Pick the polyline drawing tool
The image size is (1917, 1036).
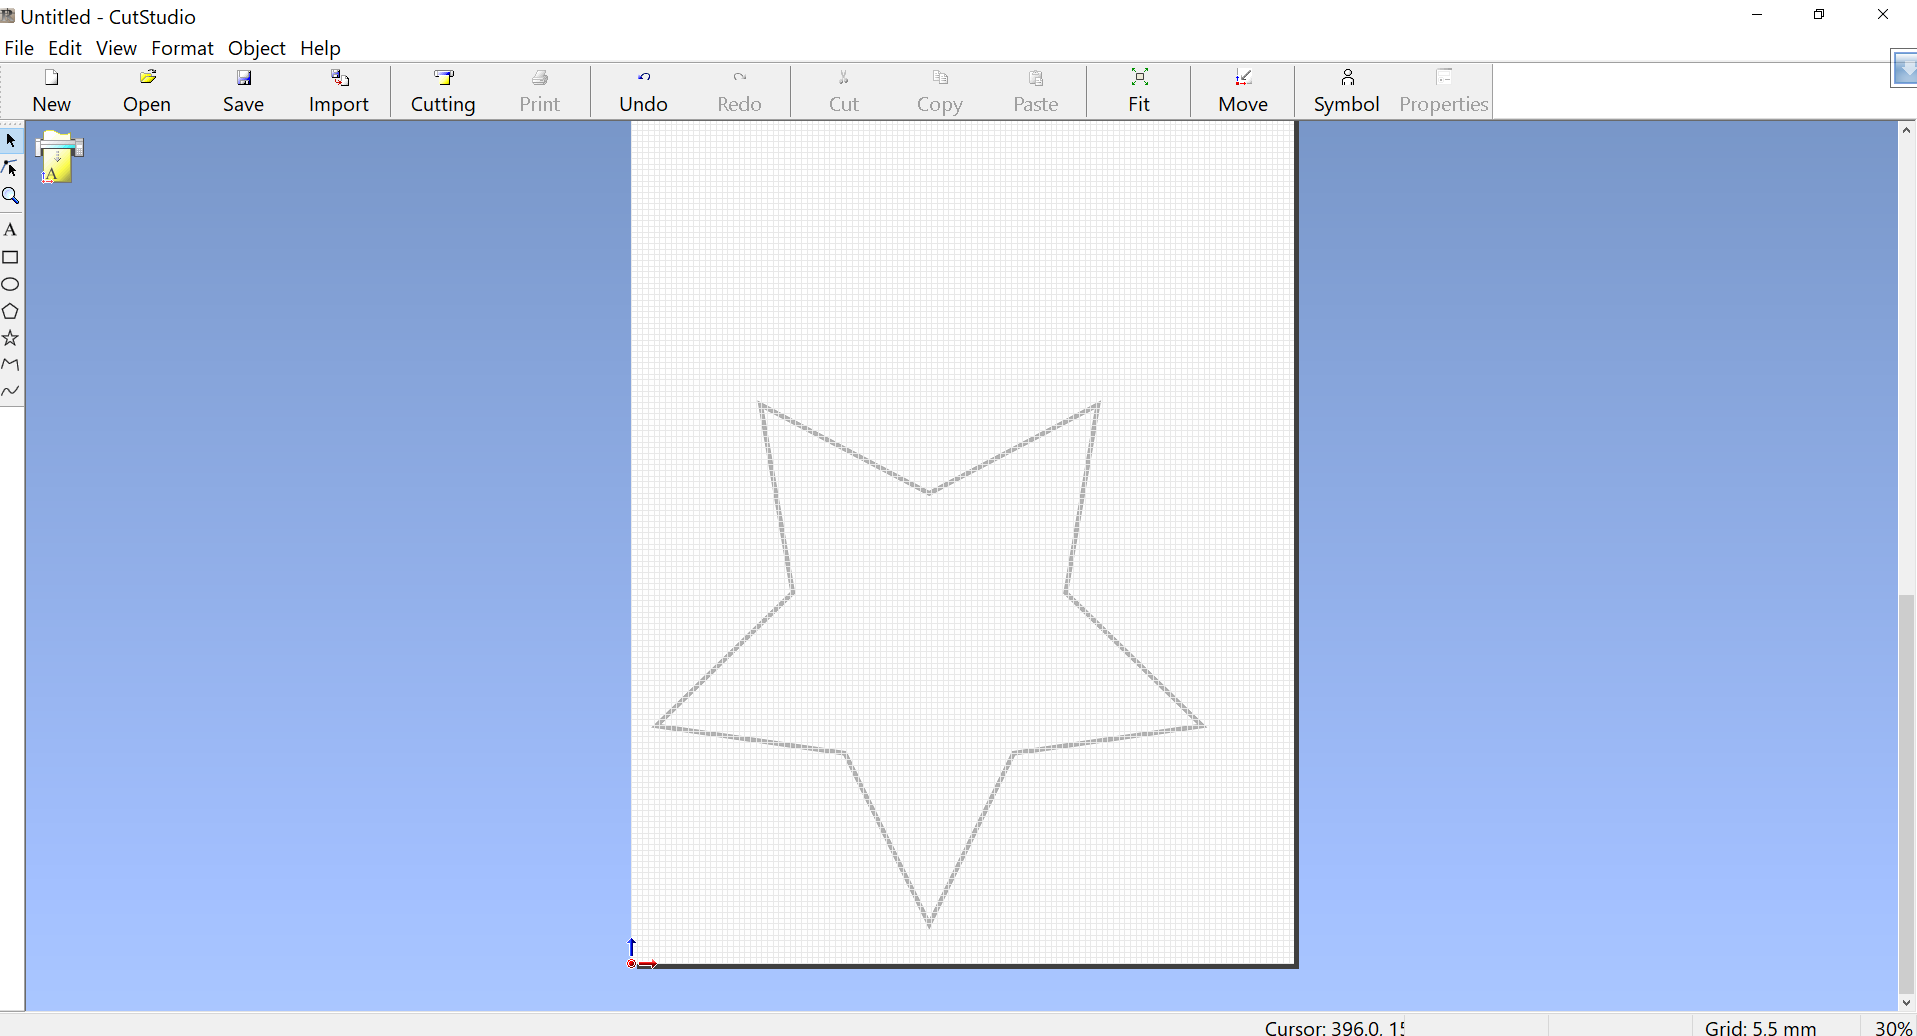pyautogui.click(x=11, y=365)
